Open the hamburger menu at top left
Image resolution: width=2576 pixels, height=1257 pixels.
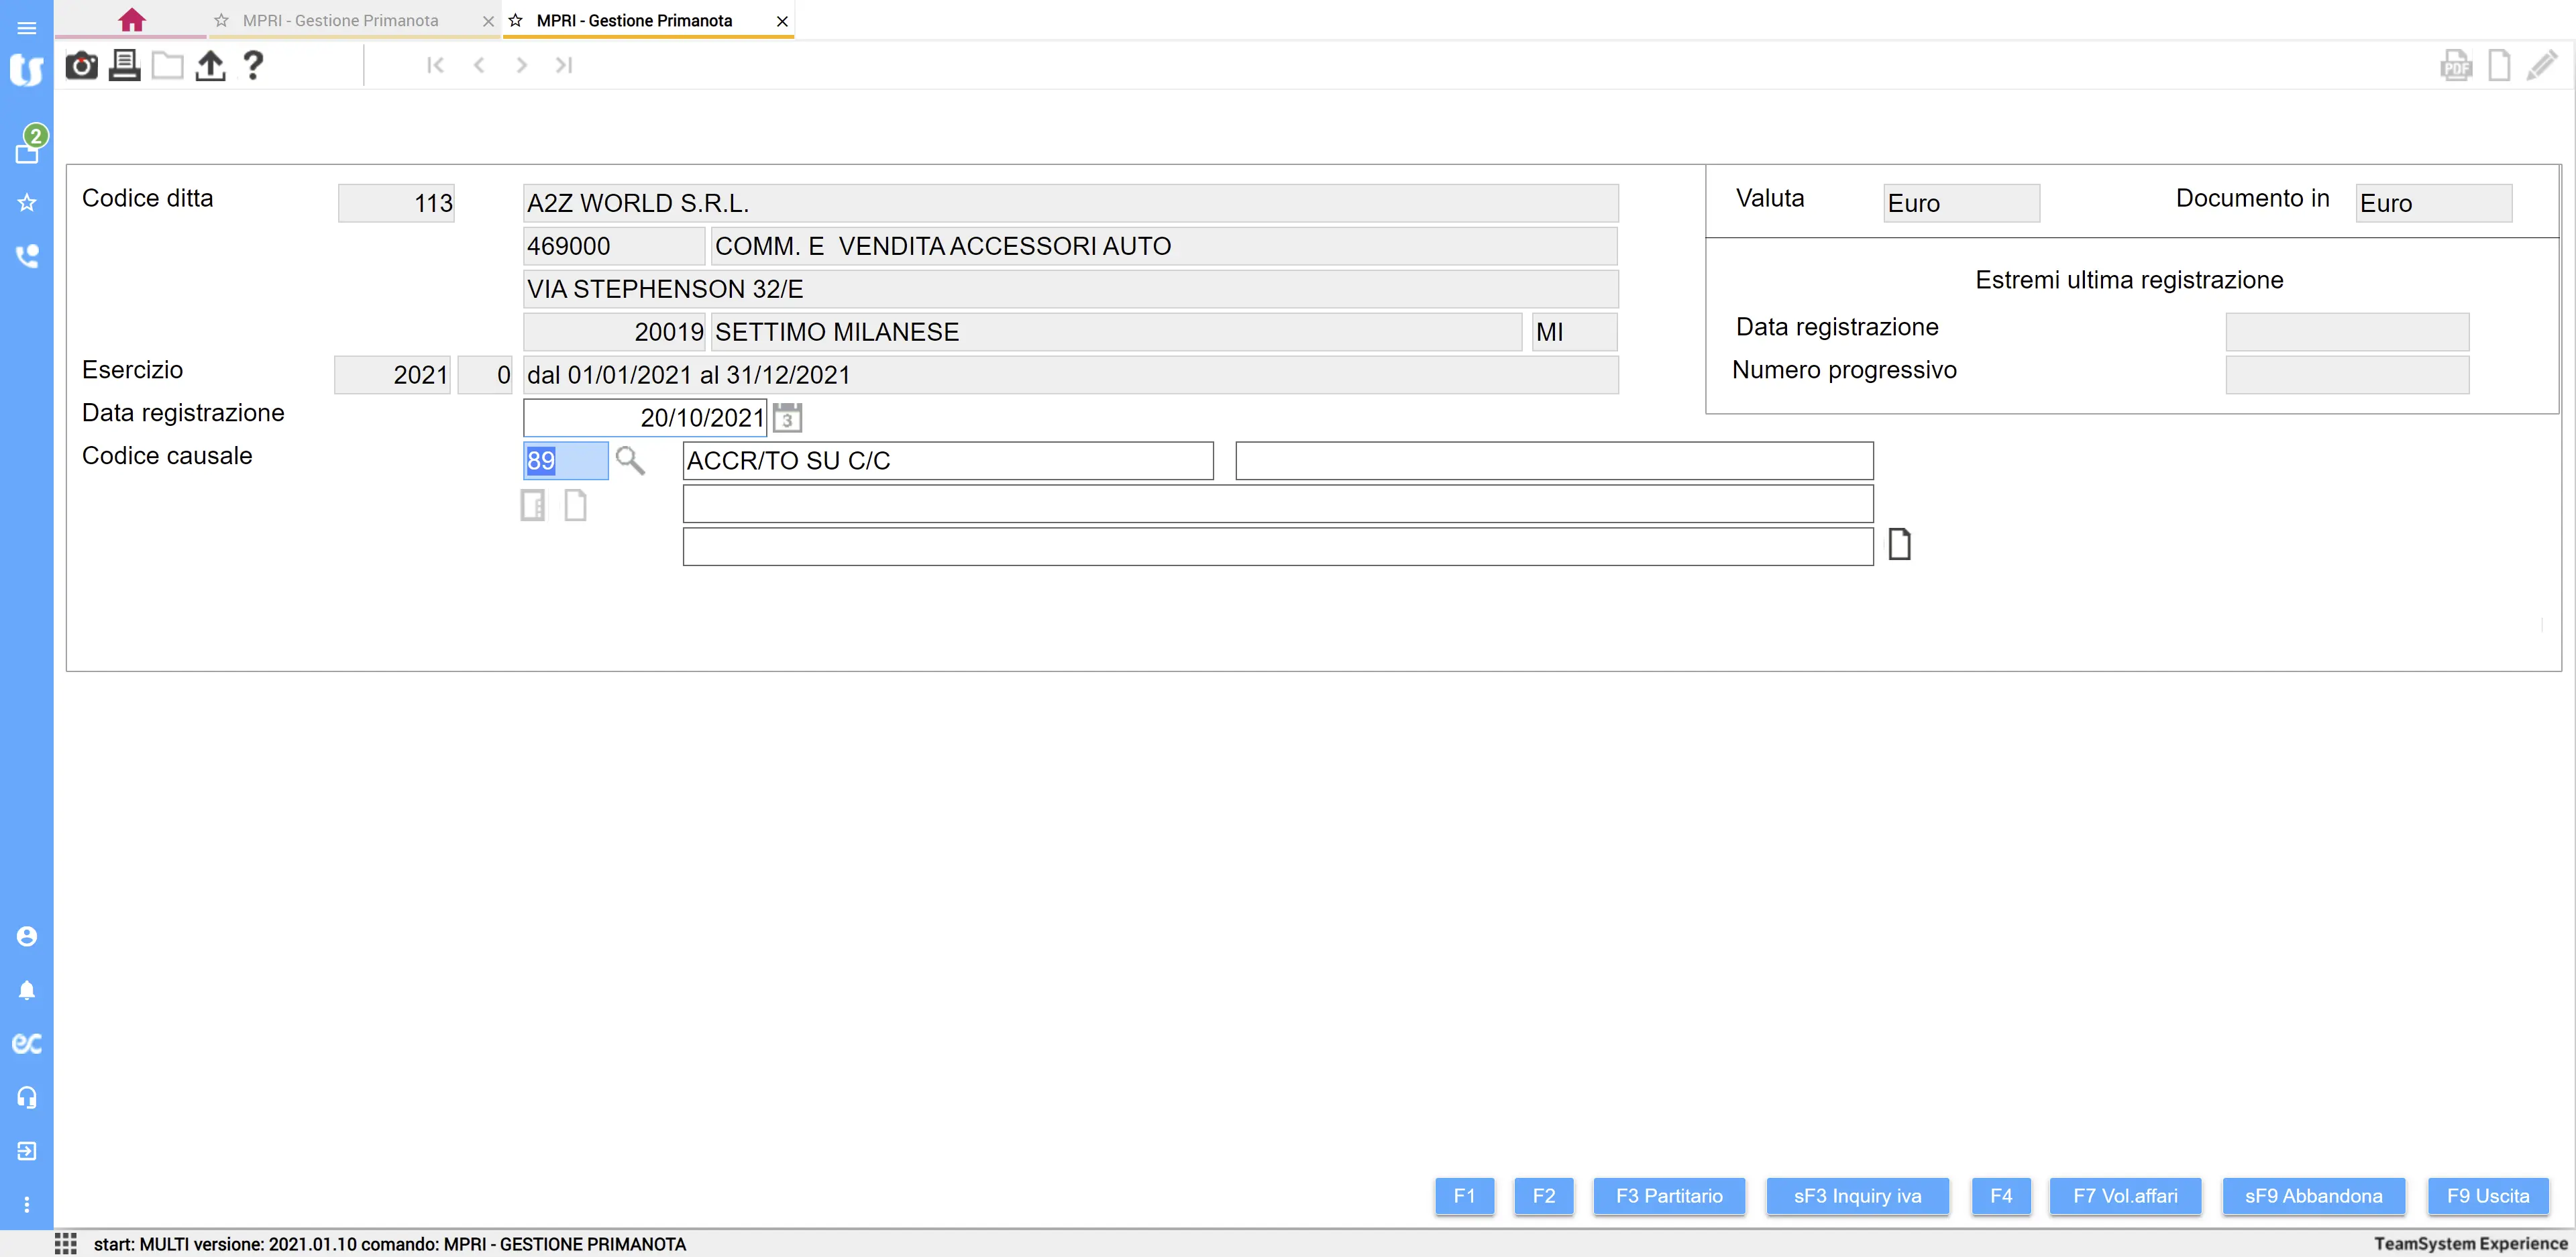[x=27, y=27]
